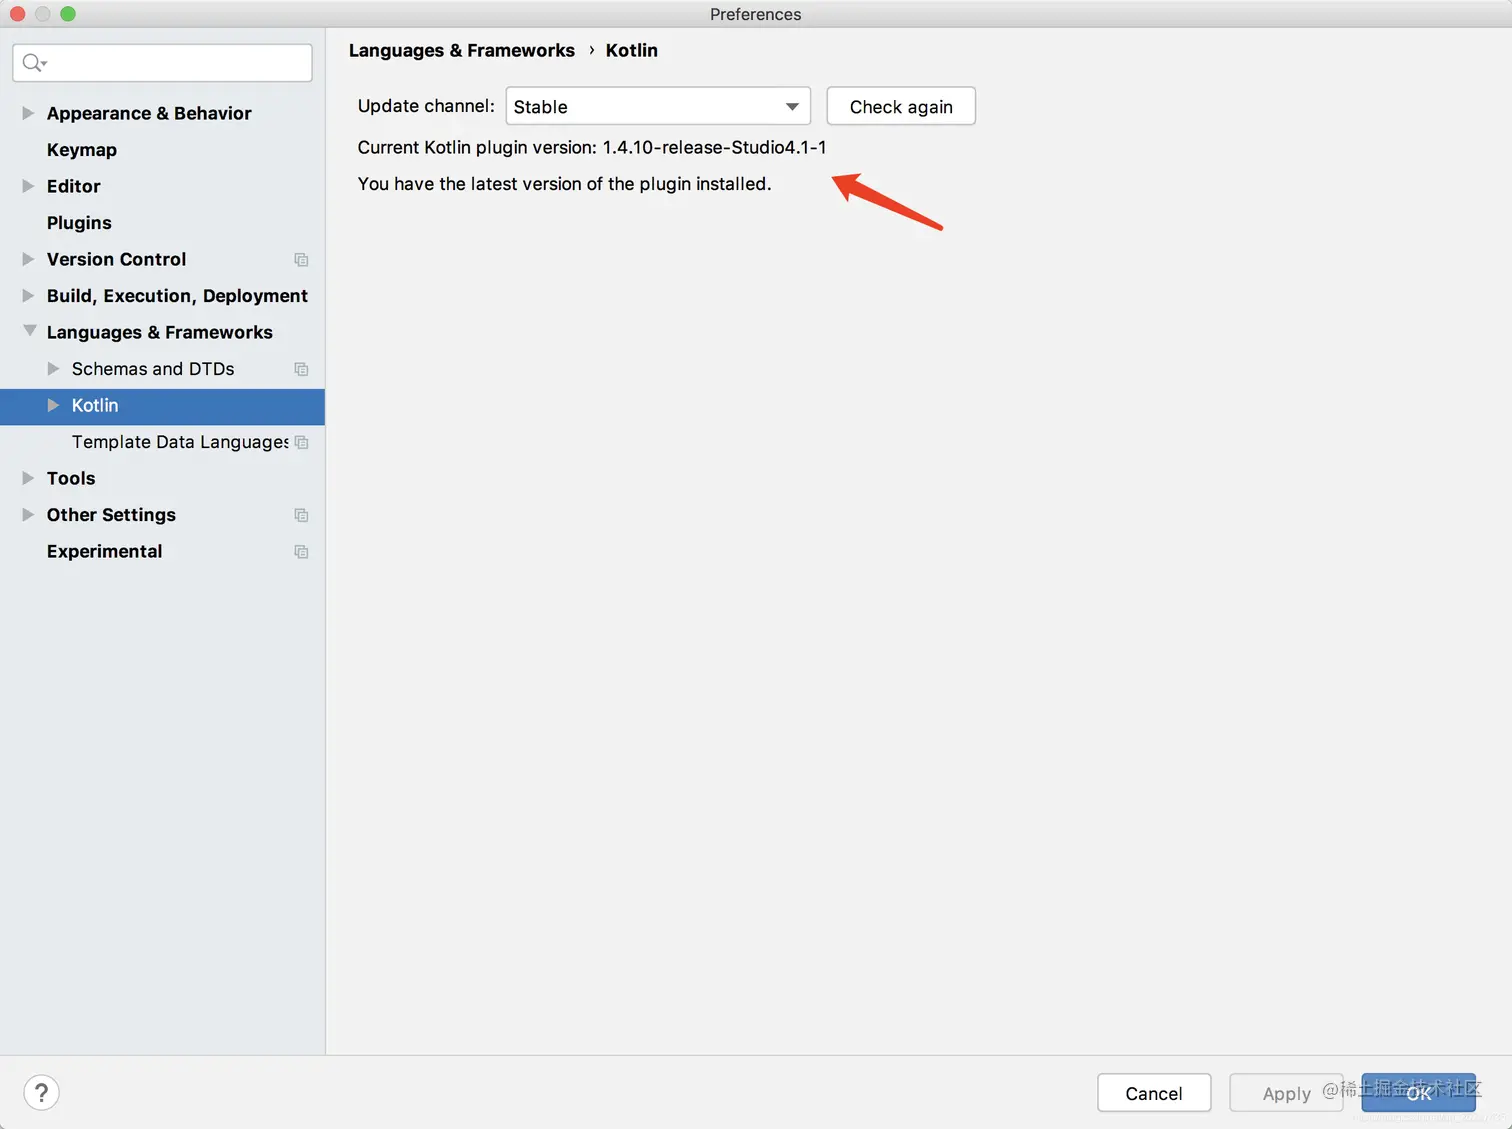The image size is (1512, 1129).
Task: Click the Cancel button
Action: (x=1154, y=1093)
